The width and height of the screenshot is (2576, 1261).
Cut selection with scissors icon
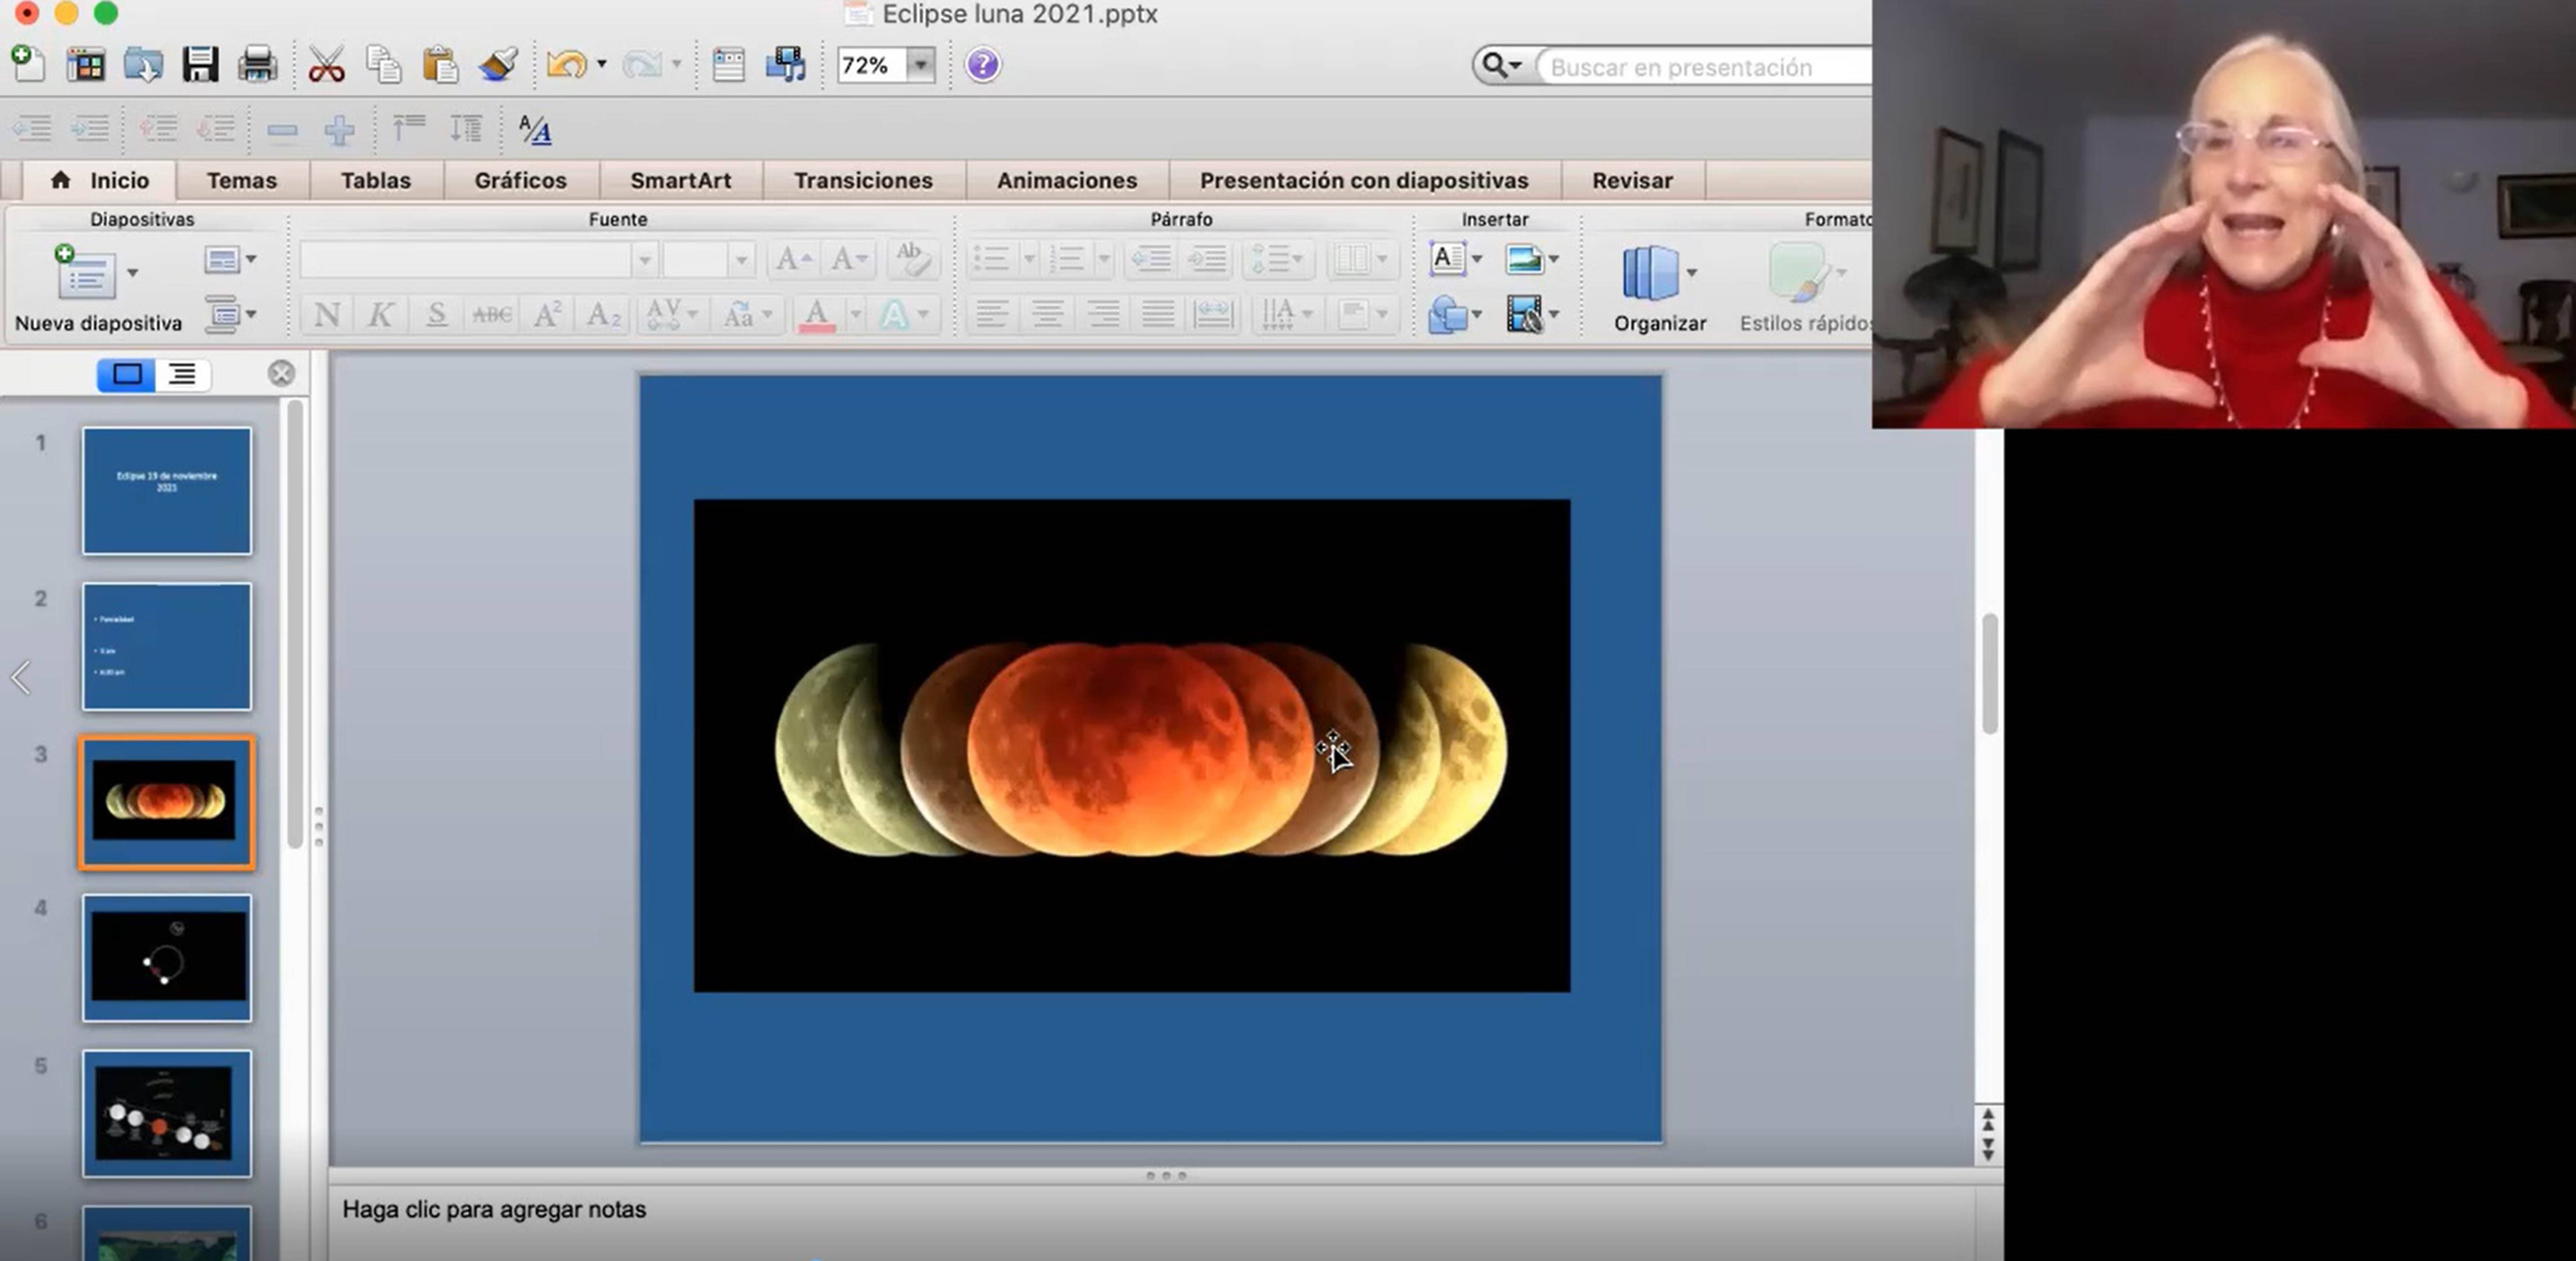[326, 65]
